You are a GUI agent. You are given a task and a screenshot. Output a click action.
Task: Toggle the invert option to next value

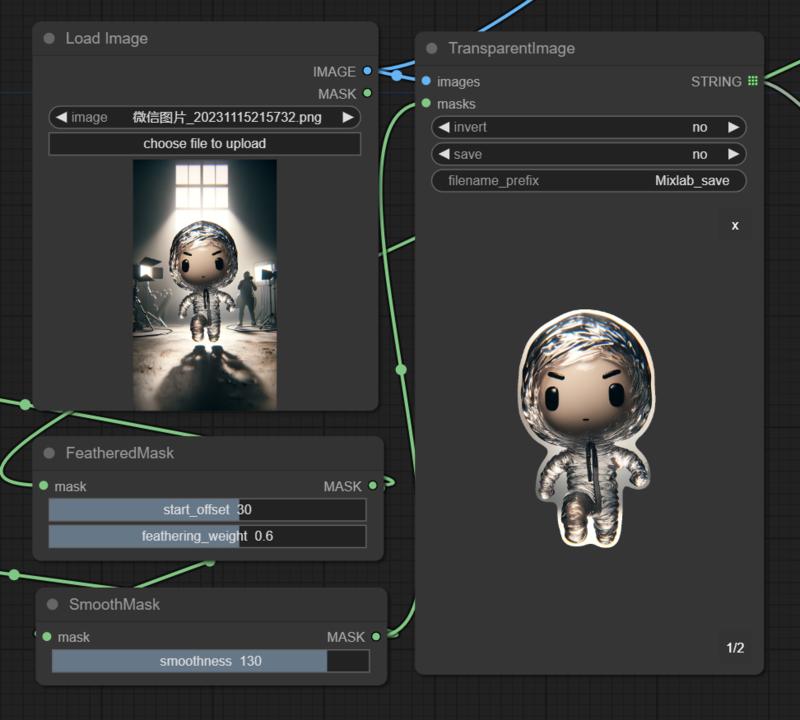733,128
